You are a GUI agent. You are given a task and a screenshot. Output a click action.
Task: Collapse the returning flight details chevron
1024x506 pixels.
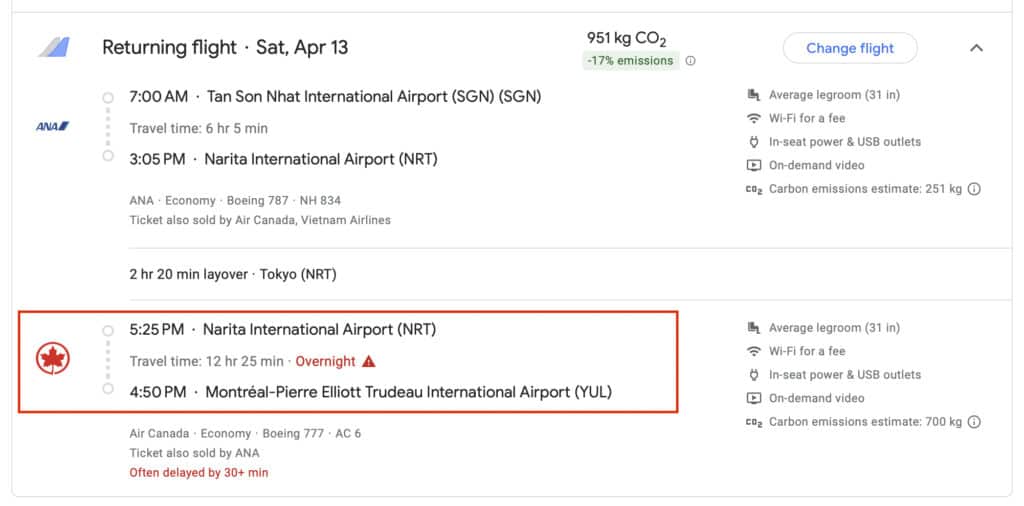pyautogui.click(x=977, y=48)
